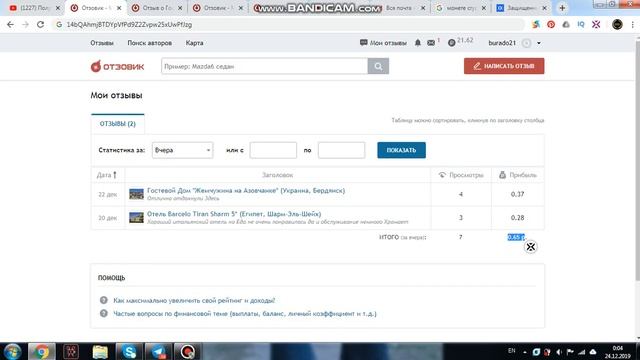Click the taskbar clock showing 0:04
Screen dimensions: 640x360
(x=618, y=352)
